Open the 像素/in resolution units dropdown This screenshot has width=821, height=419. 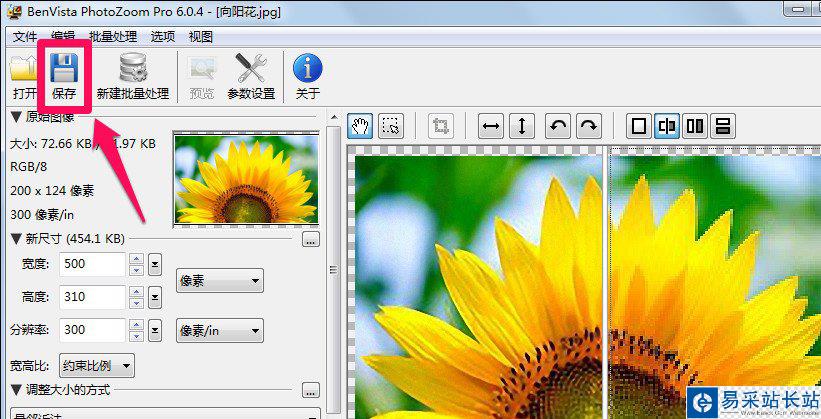(x=220, y=330)
